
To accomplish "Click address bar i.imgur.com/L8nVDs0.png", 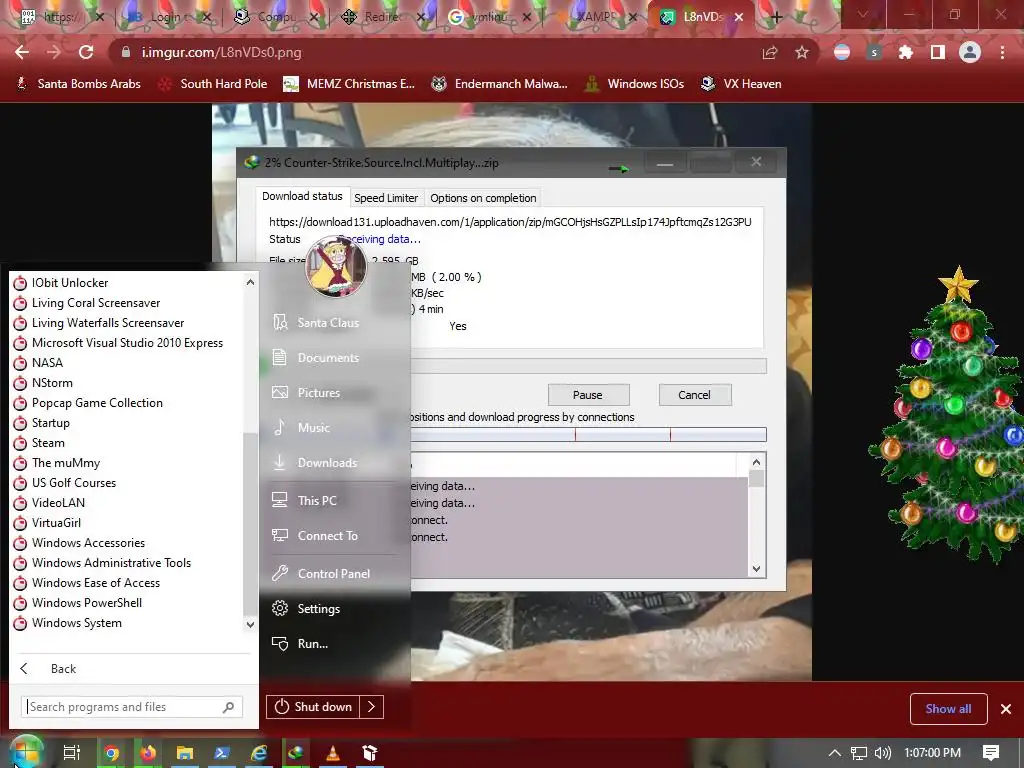I will 221,52.
